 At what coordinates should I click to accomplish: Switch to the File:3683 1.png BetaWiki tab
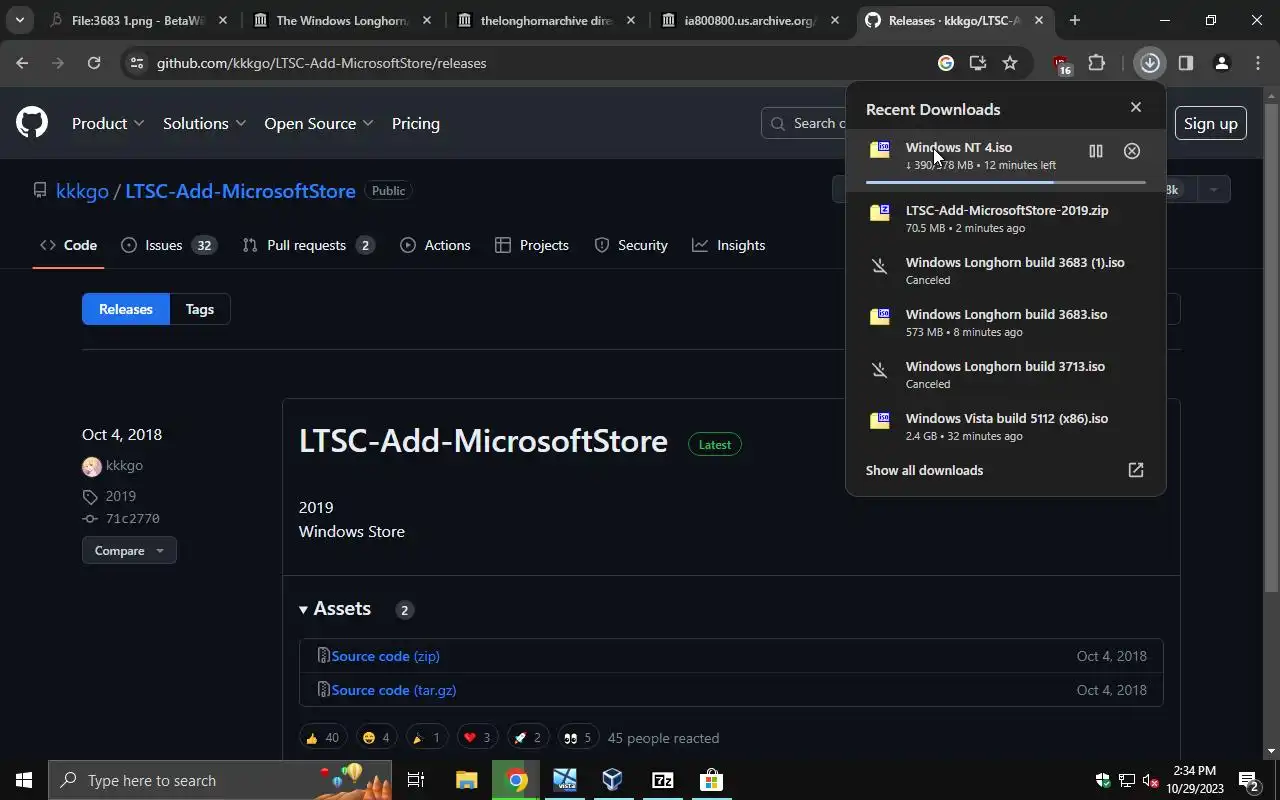tap(140, 20)
